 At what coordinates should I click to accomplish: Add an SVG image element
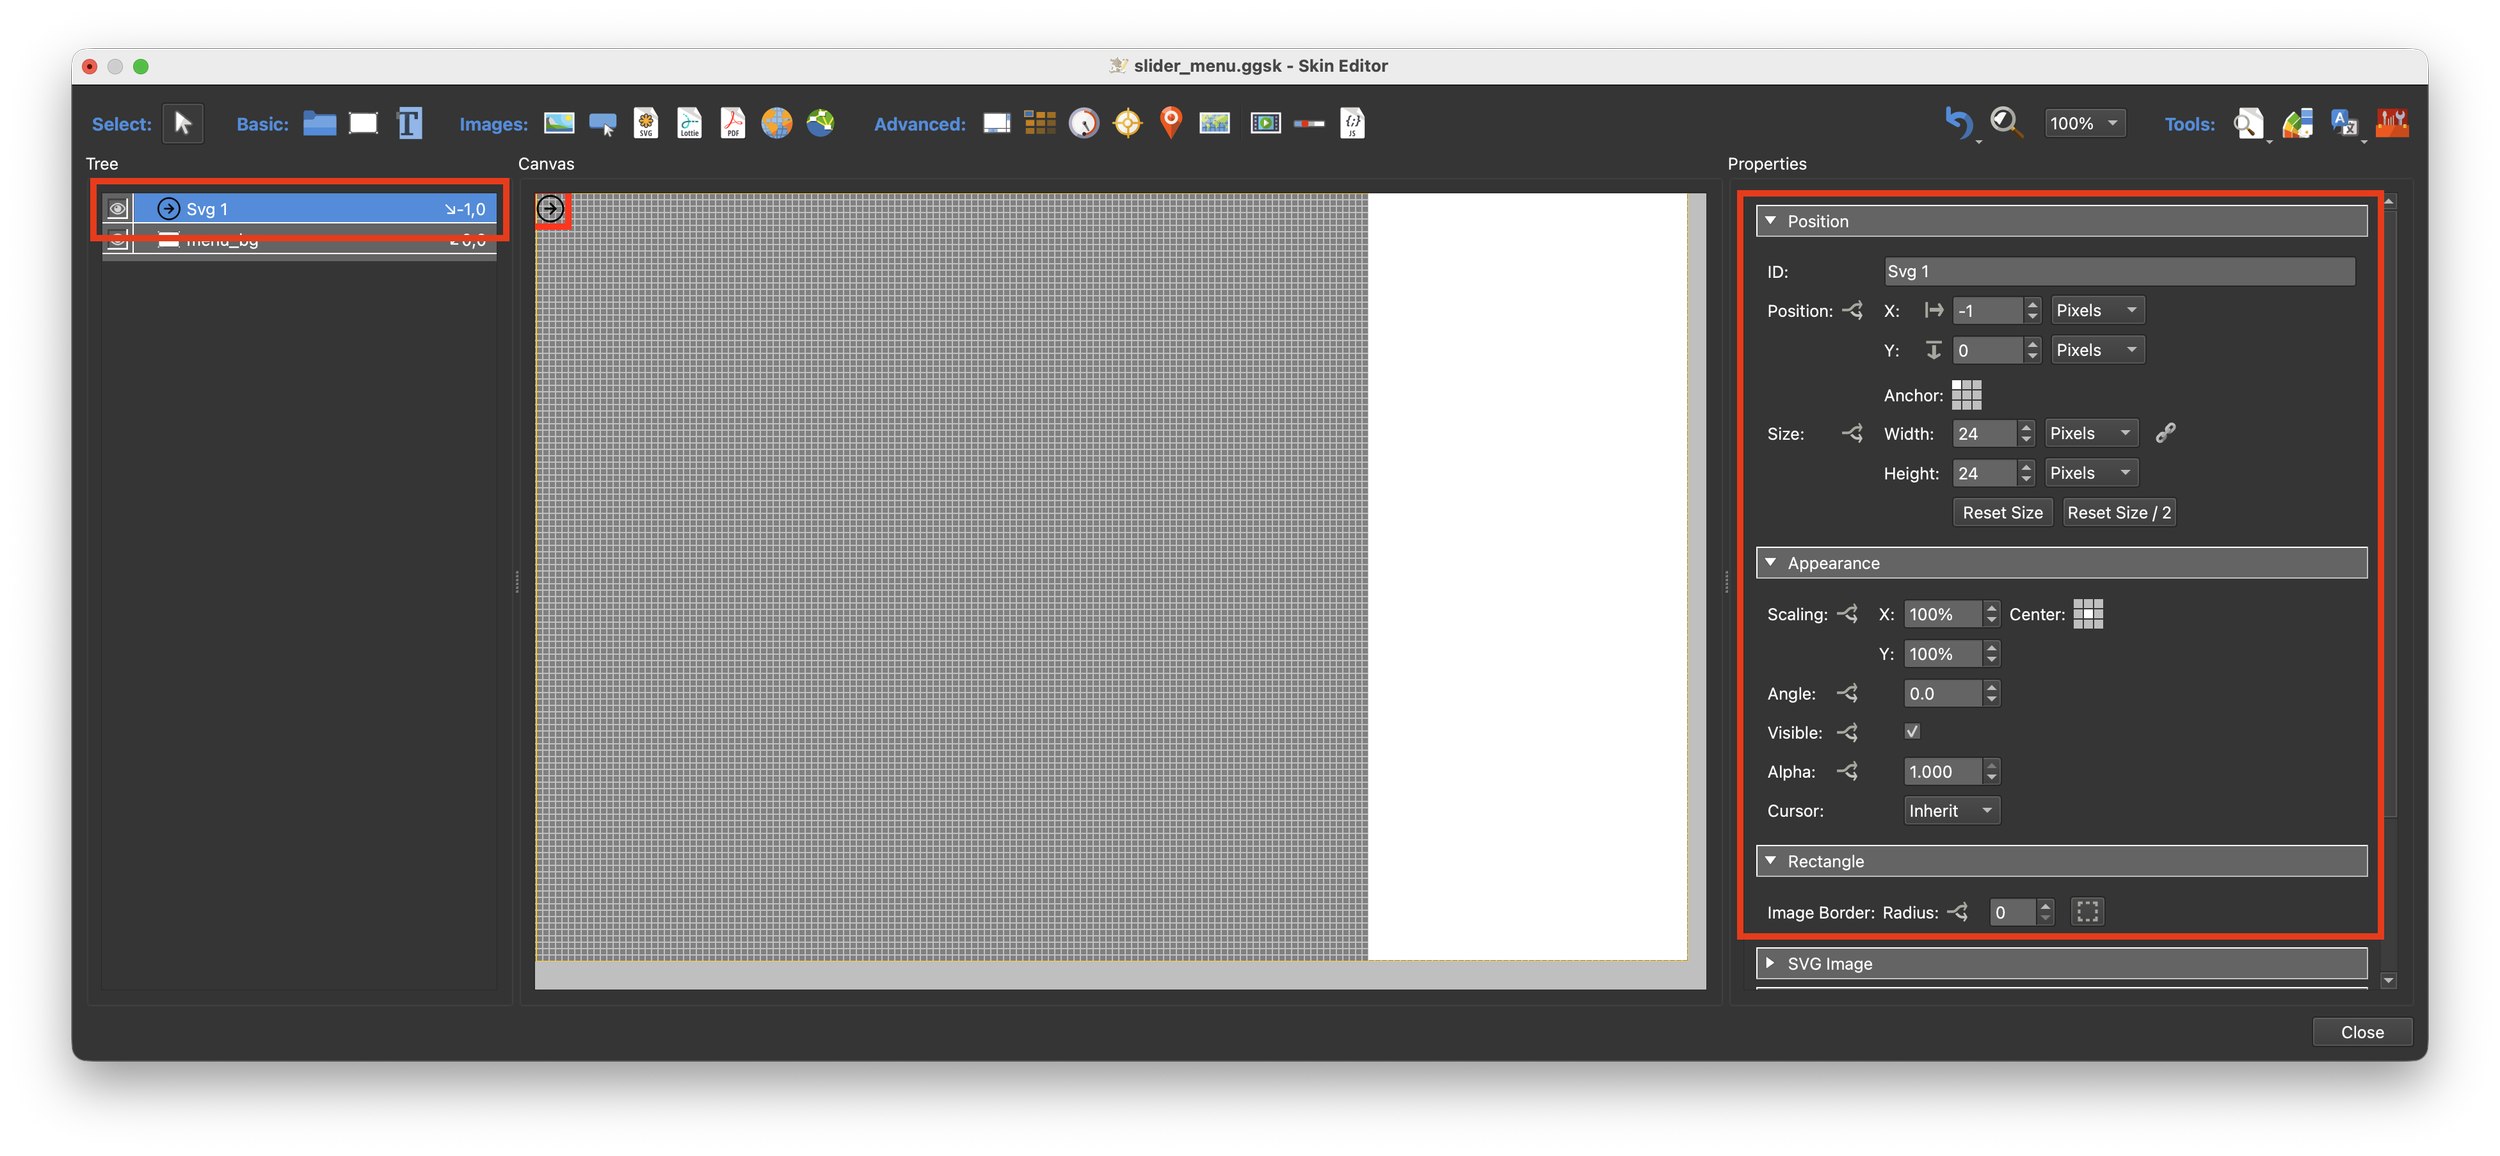[646, 123]
